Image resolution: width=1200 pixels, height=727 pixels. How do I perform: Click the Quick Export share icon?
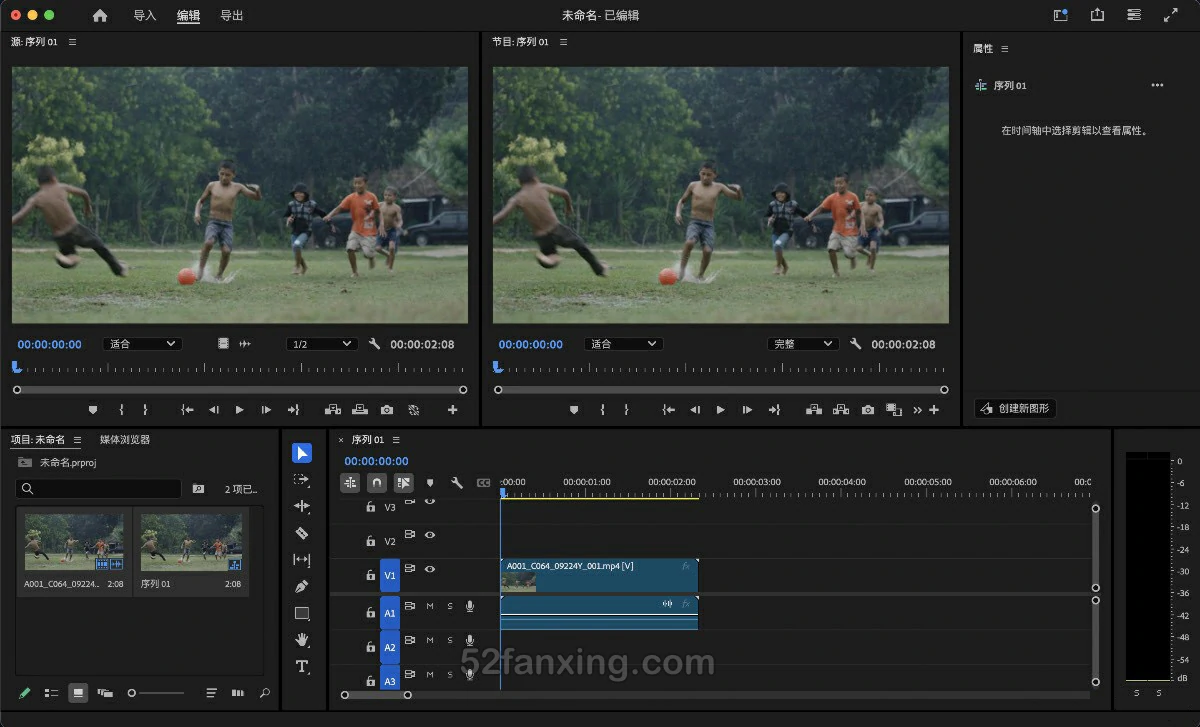[x=1097, y=15]
